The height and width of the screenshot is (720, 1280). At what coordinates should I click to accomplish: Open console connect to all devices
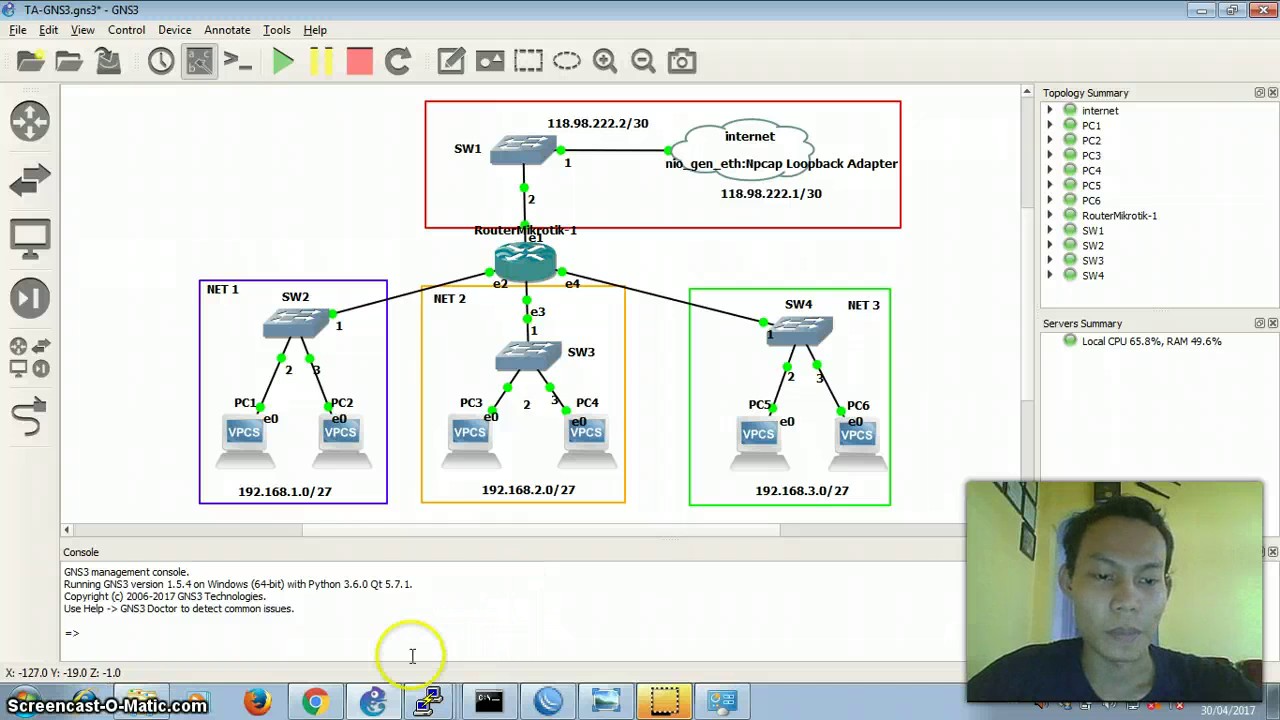pos(238,62)
